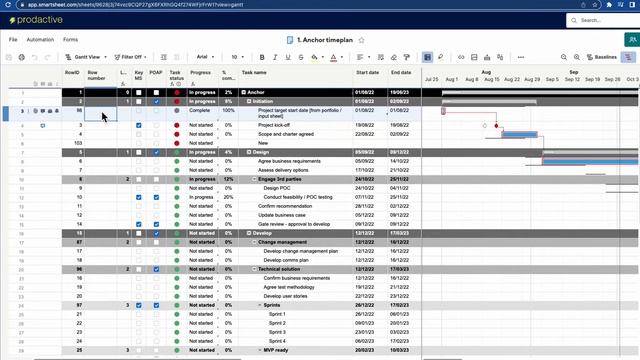Open the Forms menu
Screen dimensions: 640x360
tap(70, 40)
